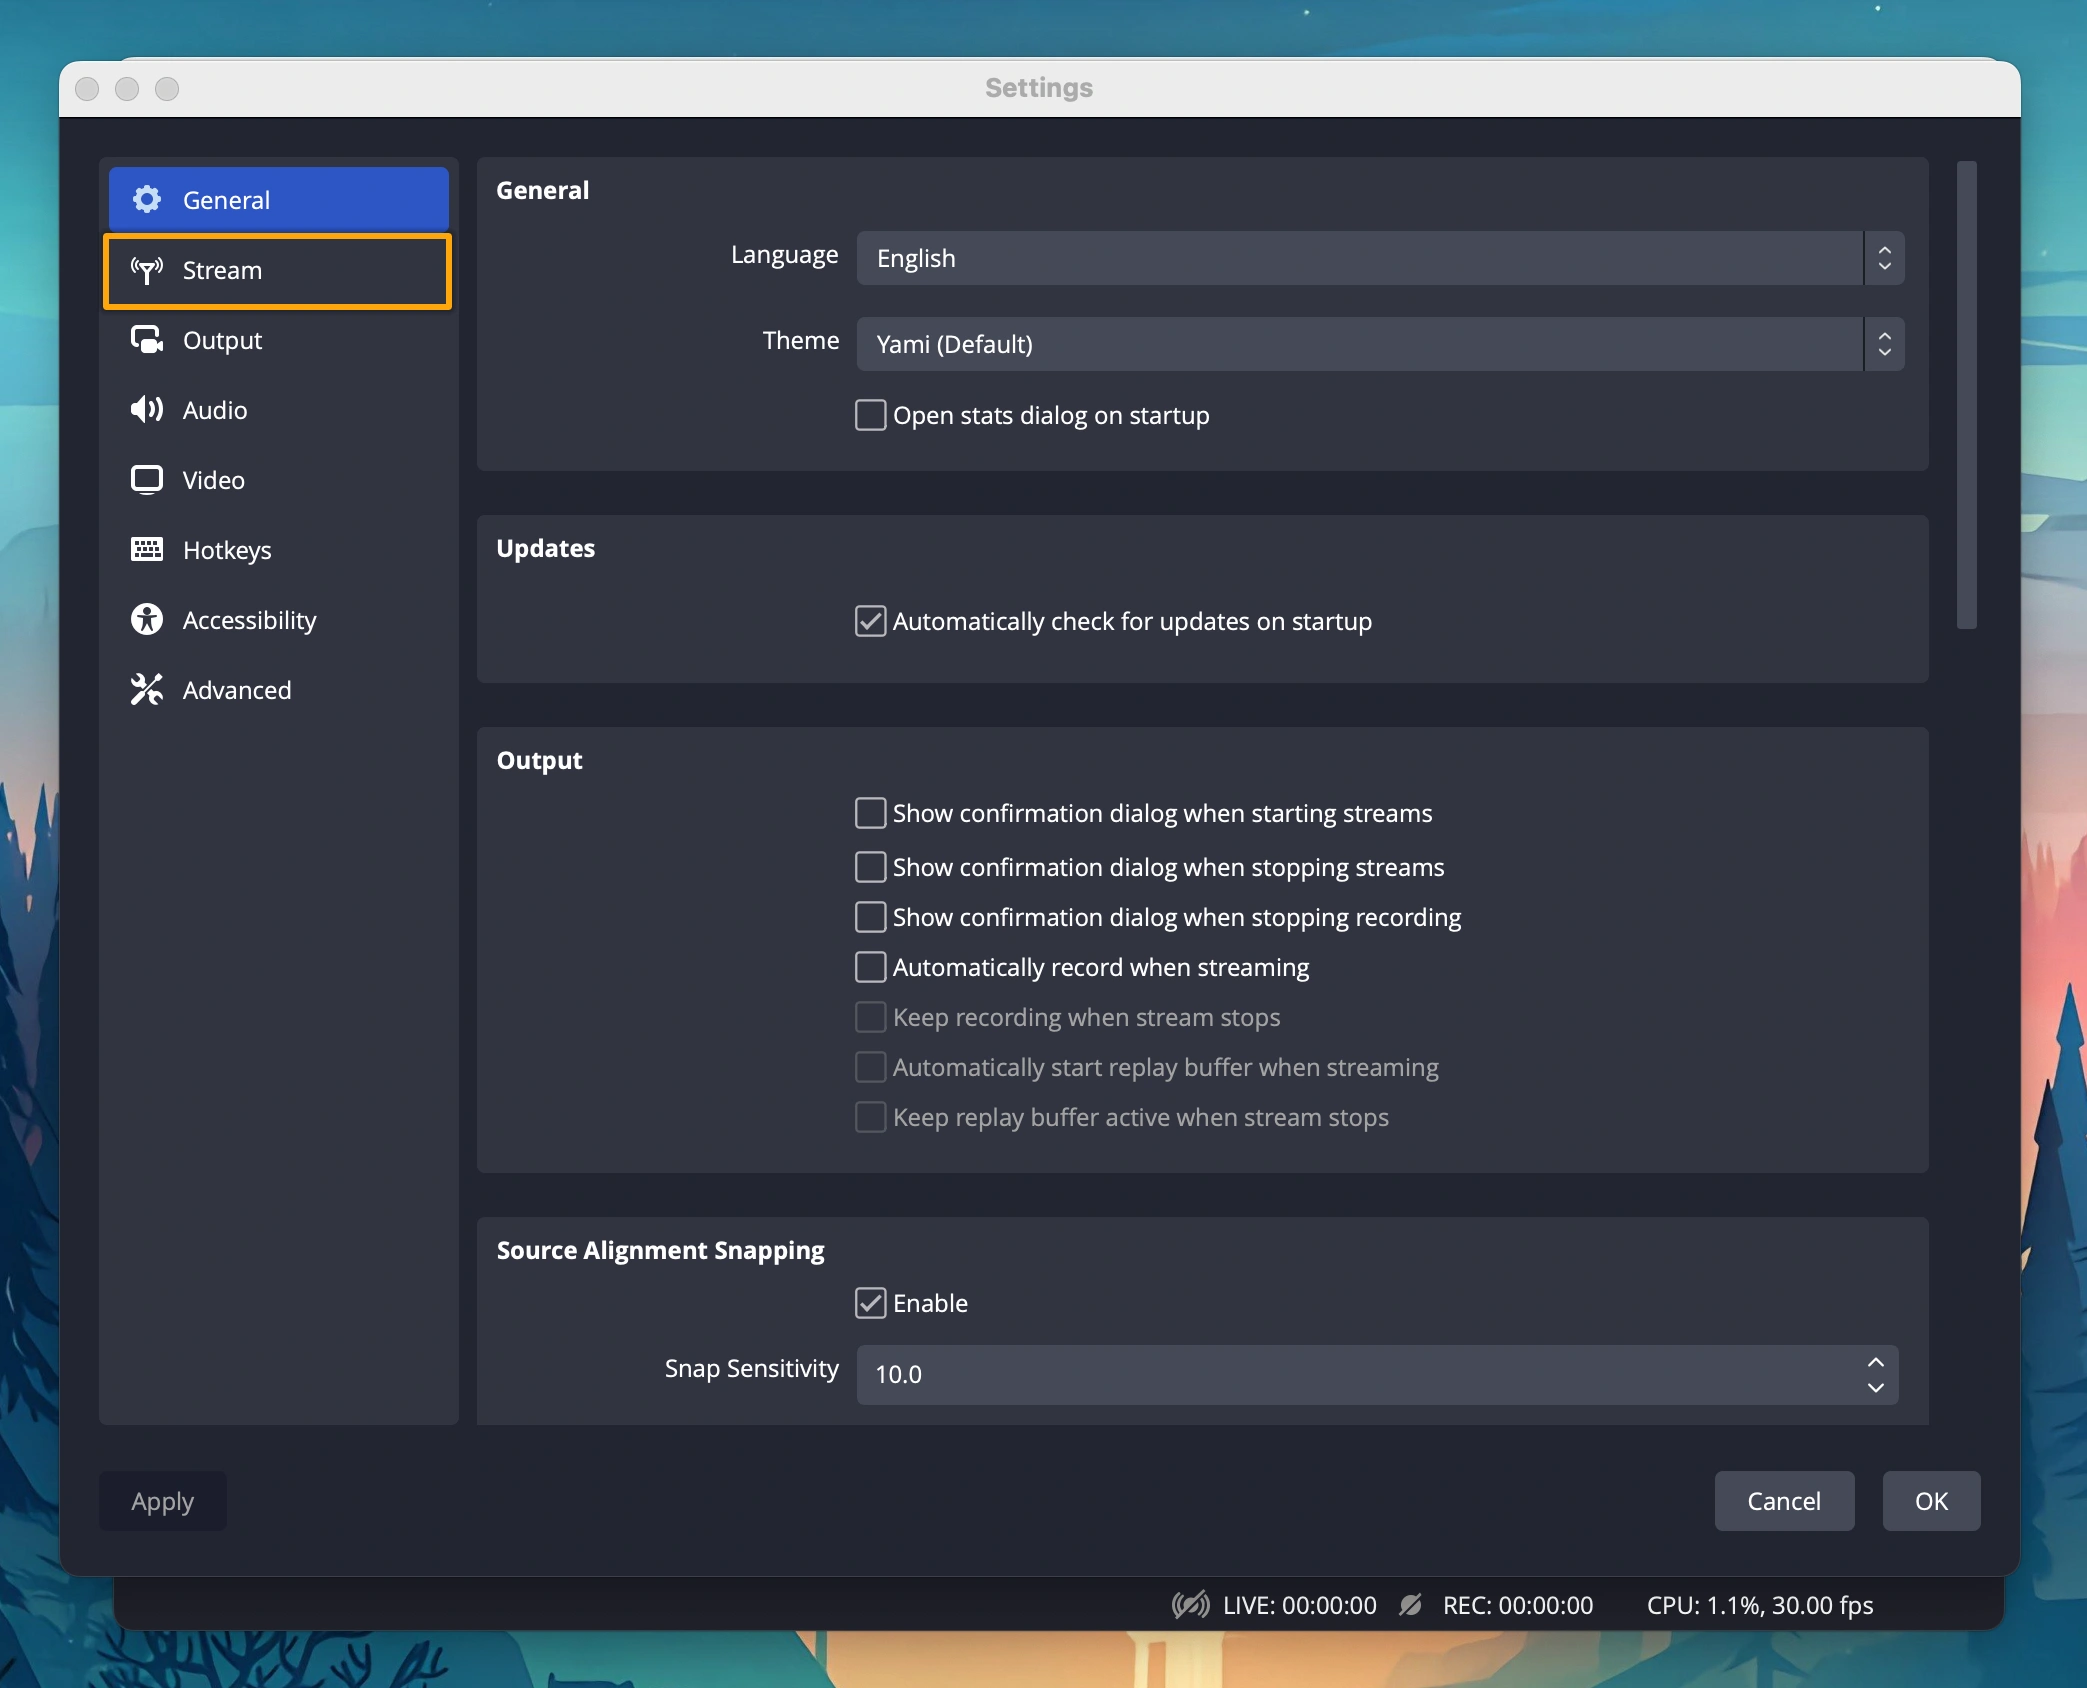
Task: Click the settings vertical scrollbar
Action: pos(1966,395)
